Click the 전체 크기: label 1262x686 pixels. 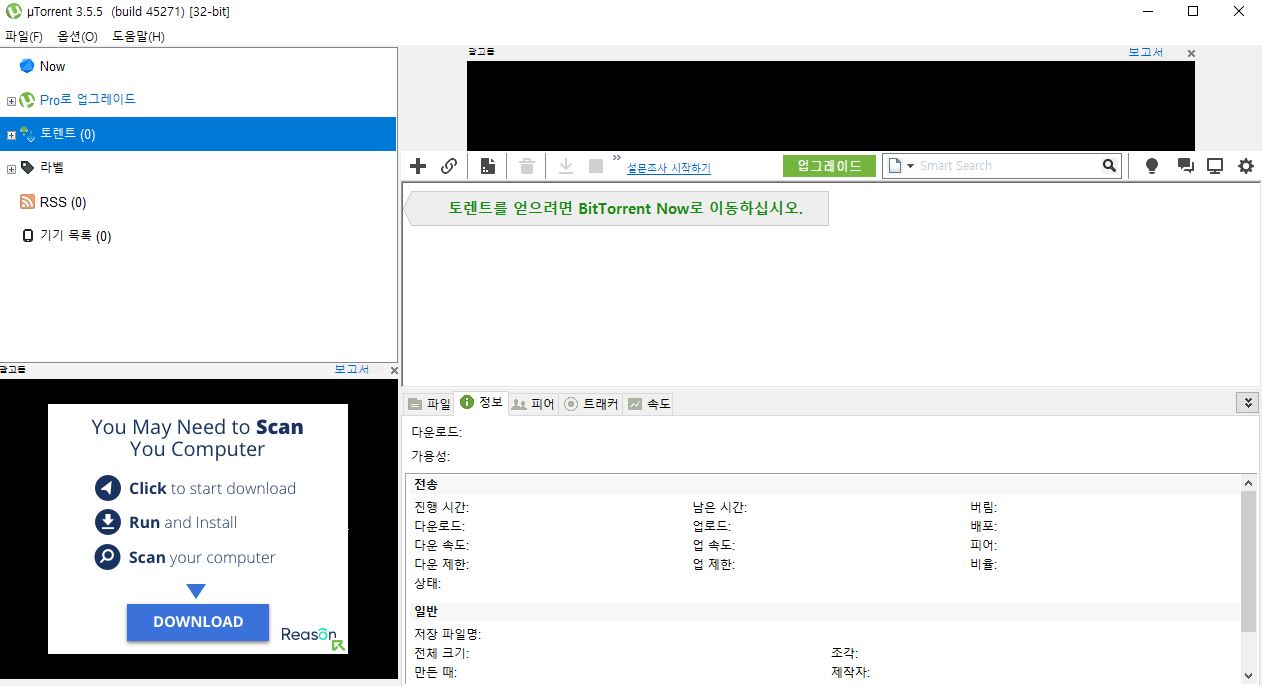pyautogui.click(x=441, y=653)
